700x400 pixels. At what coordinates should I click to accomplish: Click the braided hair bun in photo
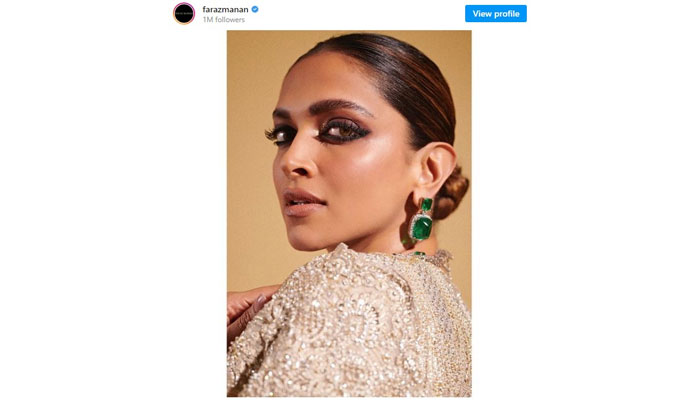click(x=450, y=192)
